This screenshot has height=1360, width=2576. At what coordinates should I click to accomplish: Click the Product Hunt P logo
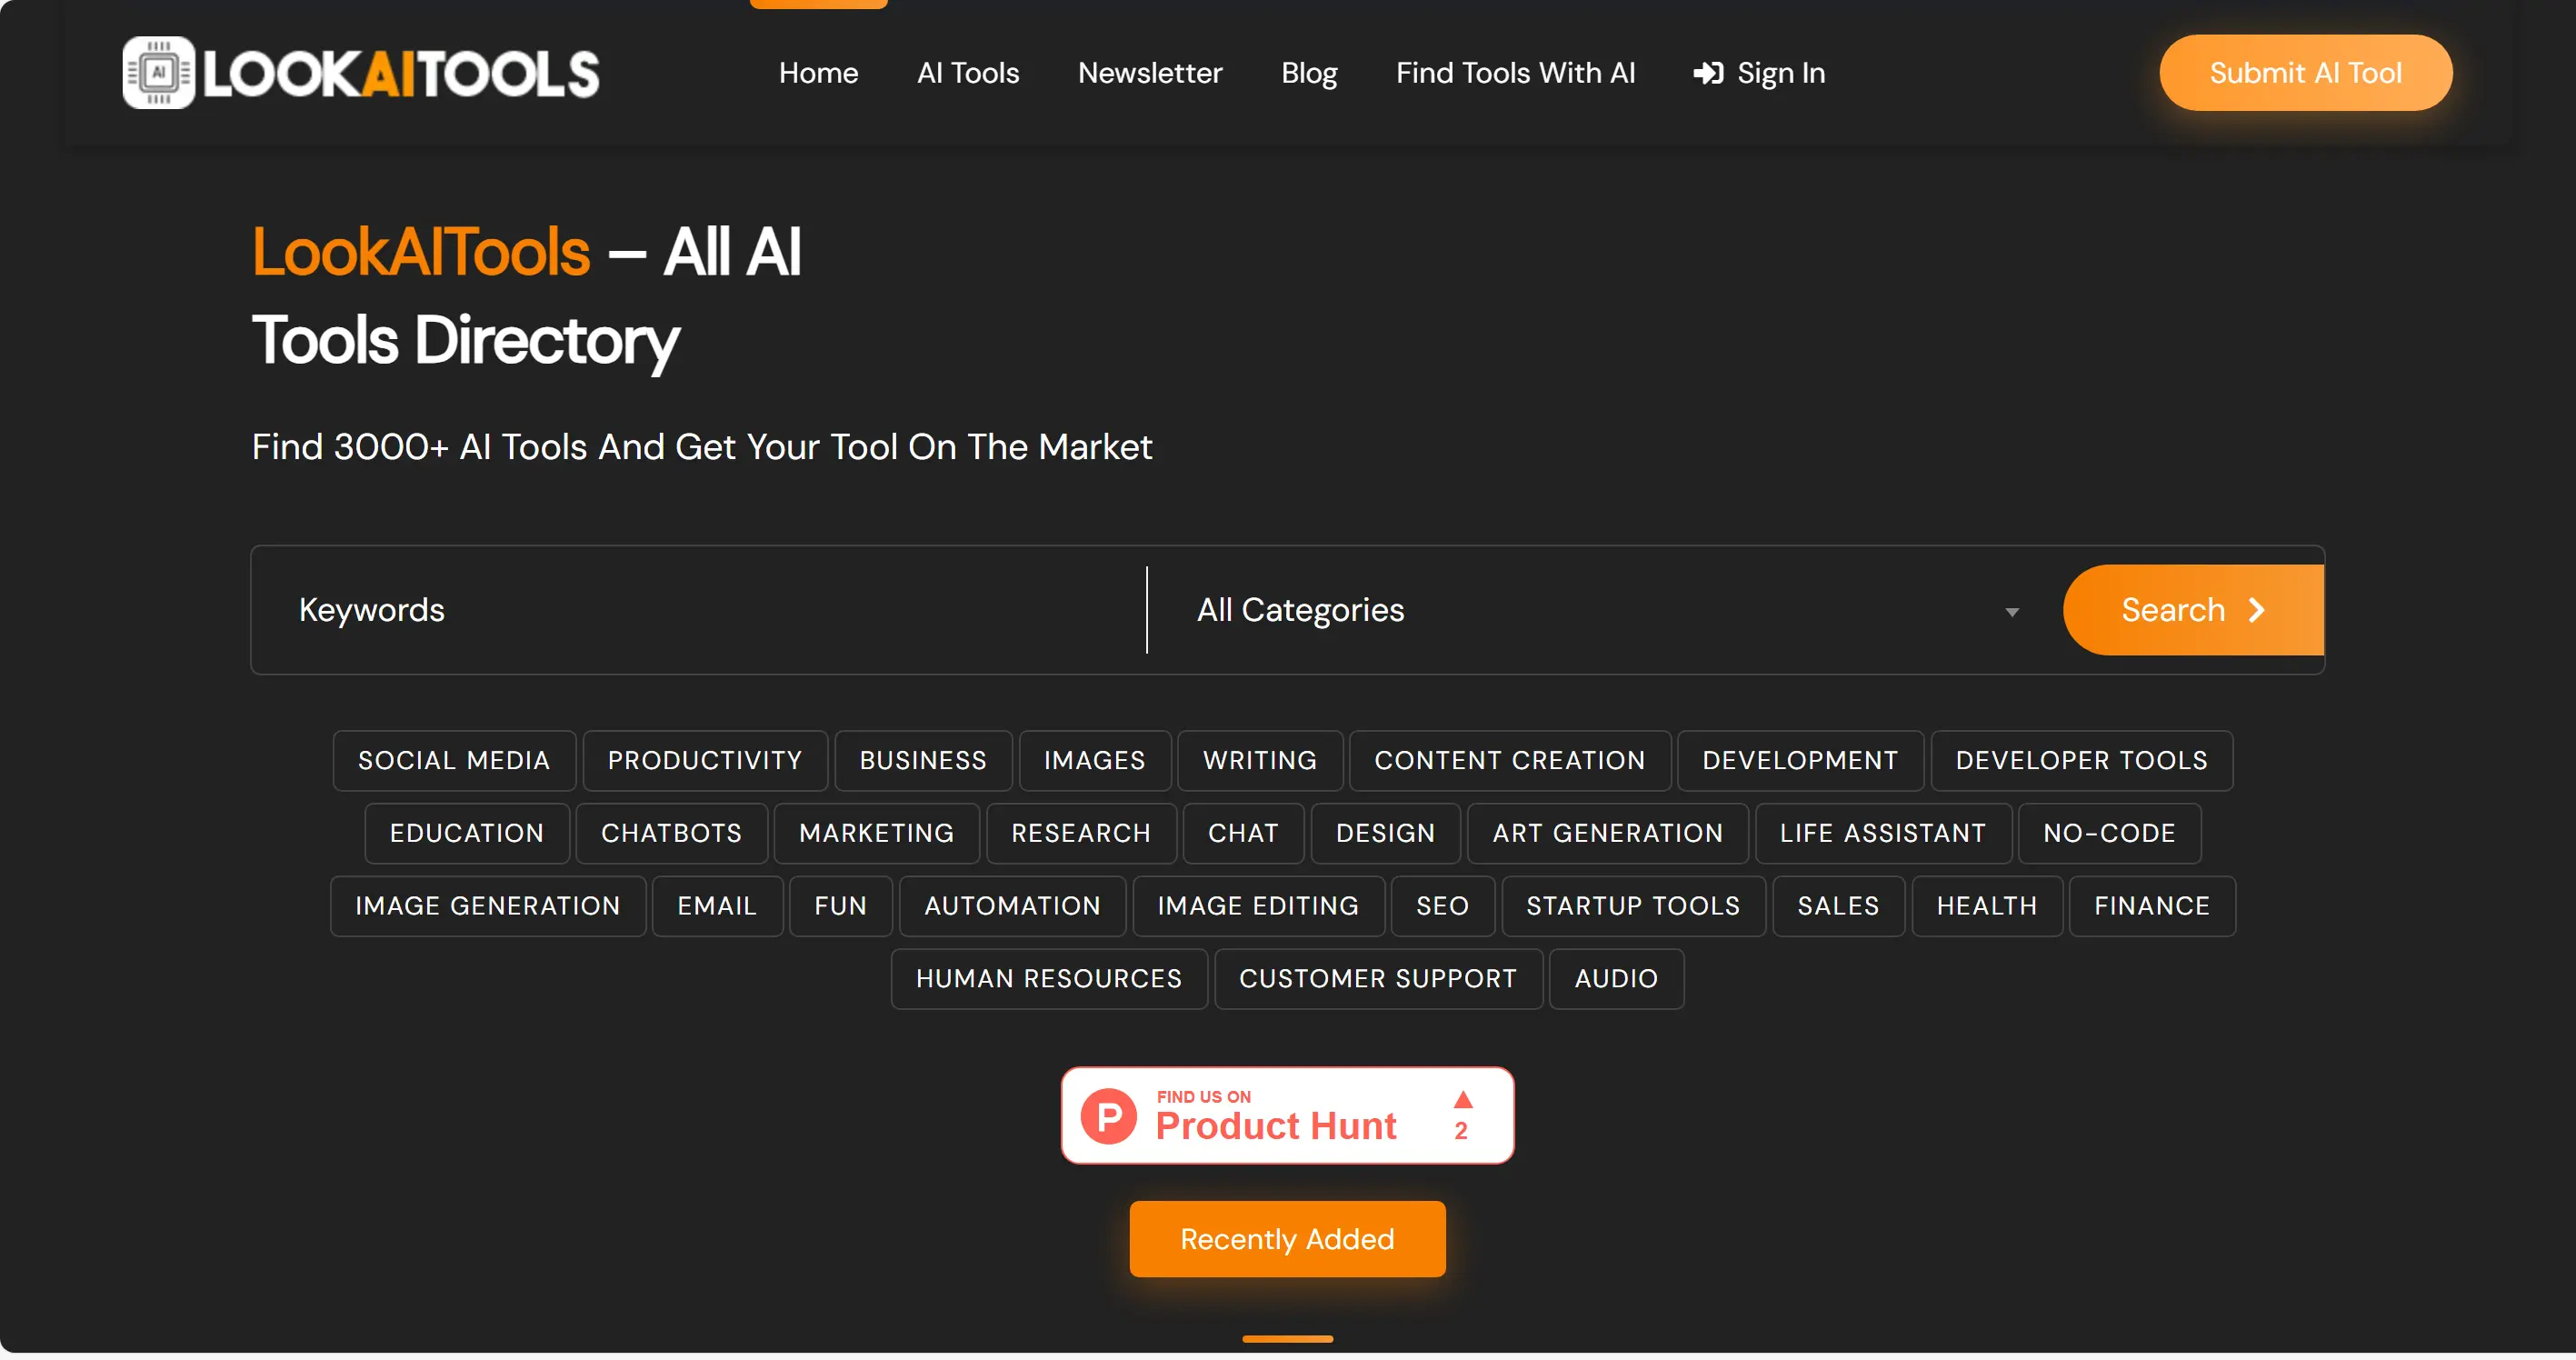coord(1109,1116)
